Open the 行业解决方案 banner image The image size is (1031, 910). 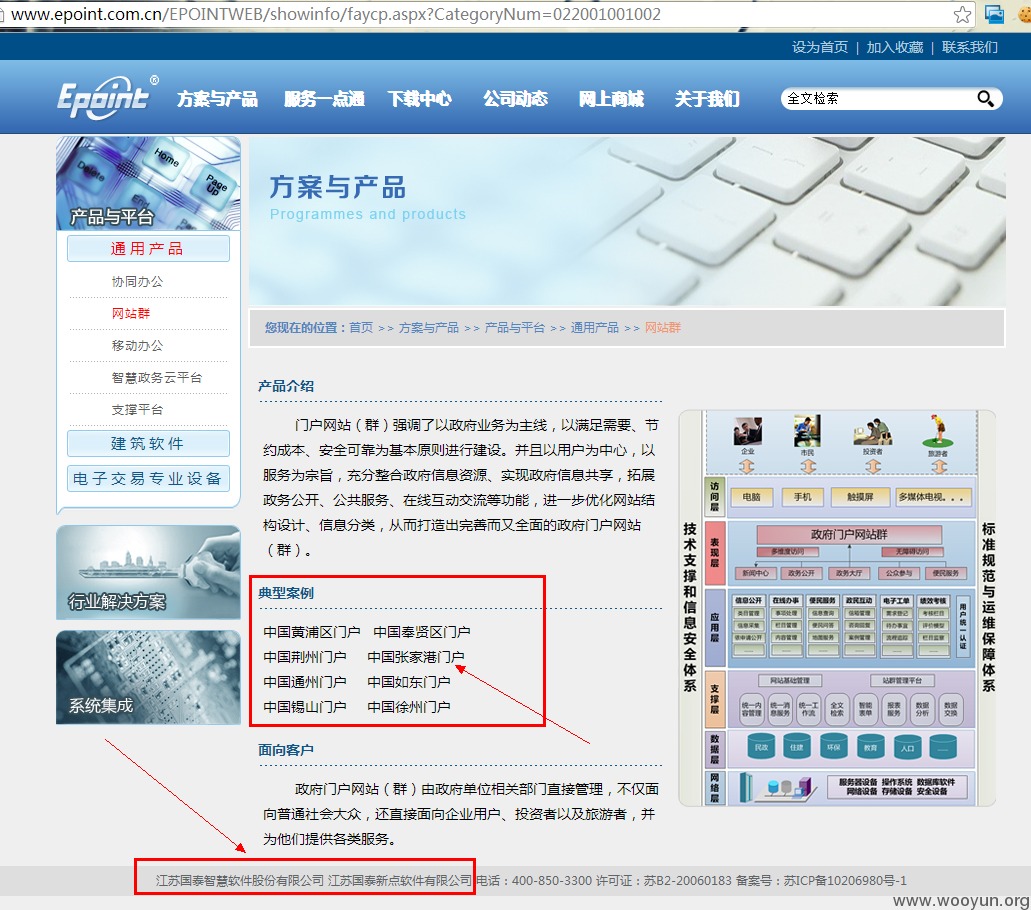148,572
